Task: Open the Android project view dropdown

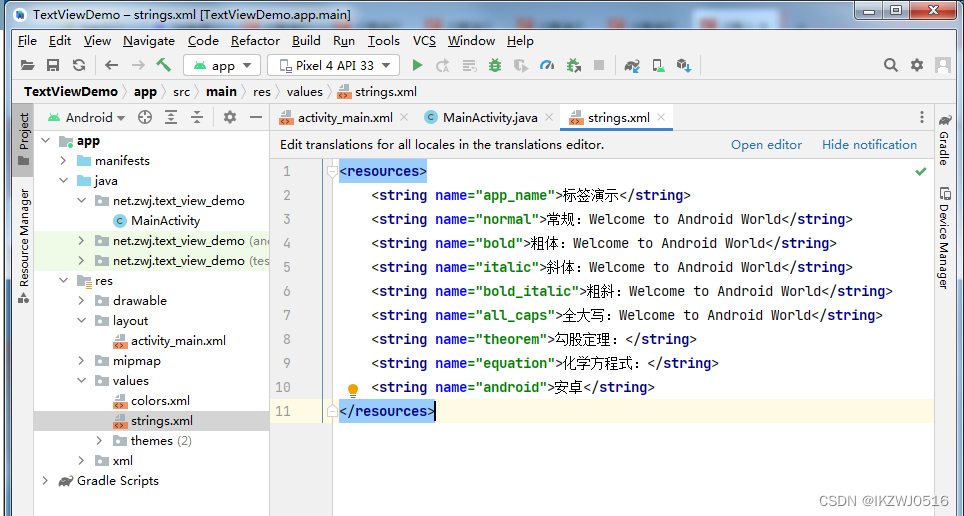Action: tap(87, 117)
